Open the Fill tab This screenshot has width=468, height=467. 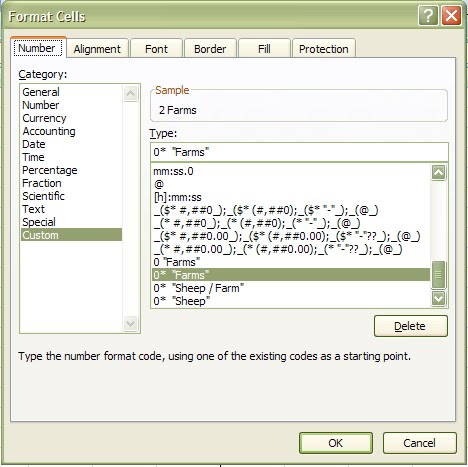pyautogui.click(x=264, y=49)
